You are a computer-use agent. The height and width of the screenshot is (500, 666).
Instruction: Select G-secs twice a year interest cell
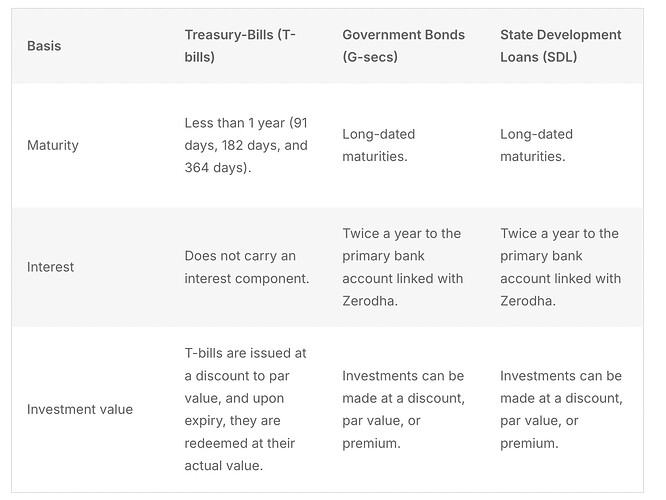[x=403, y=267]
